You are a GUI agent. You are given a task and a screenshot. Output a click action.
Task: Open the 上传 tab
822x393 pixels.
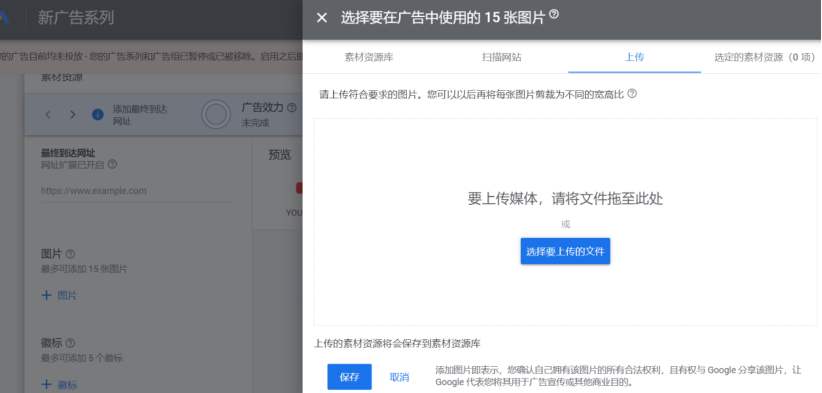click(x=634, y=57)
